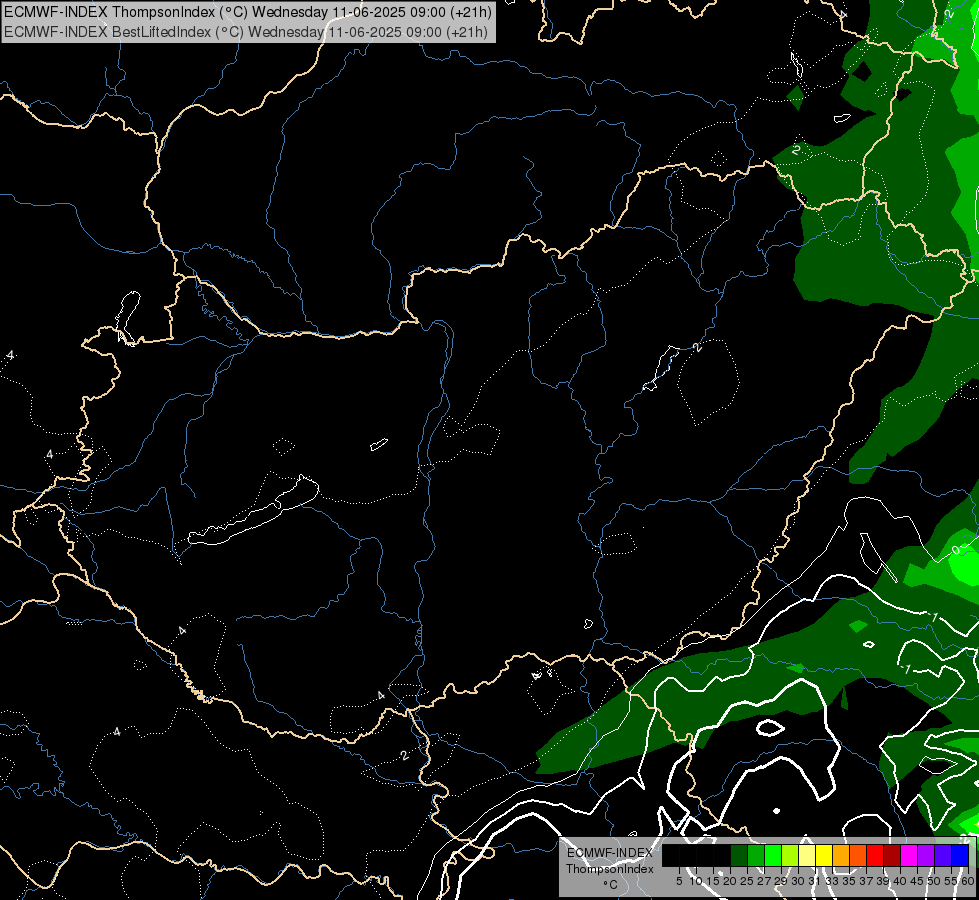Screen dimensions: 979x900
Task: Click the legend tick value '35'
Action: pos(849,881)
